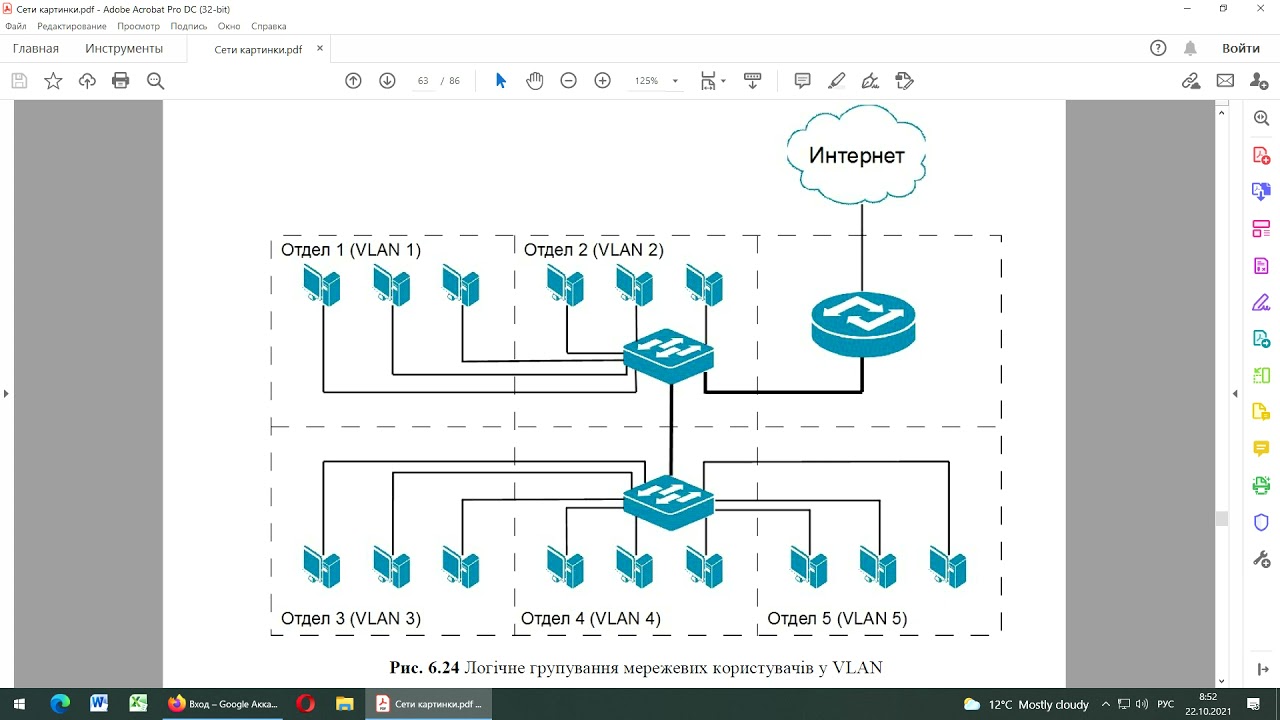1280x720 pixels.
Task: Open Excel from the taskbar
Action: coord(138,704)
